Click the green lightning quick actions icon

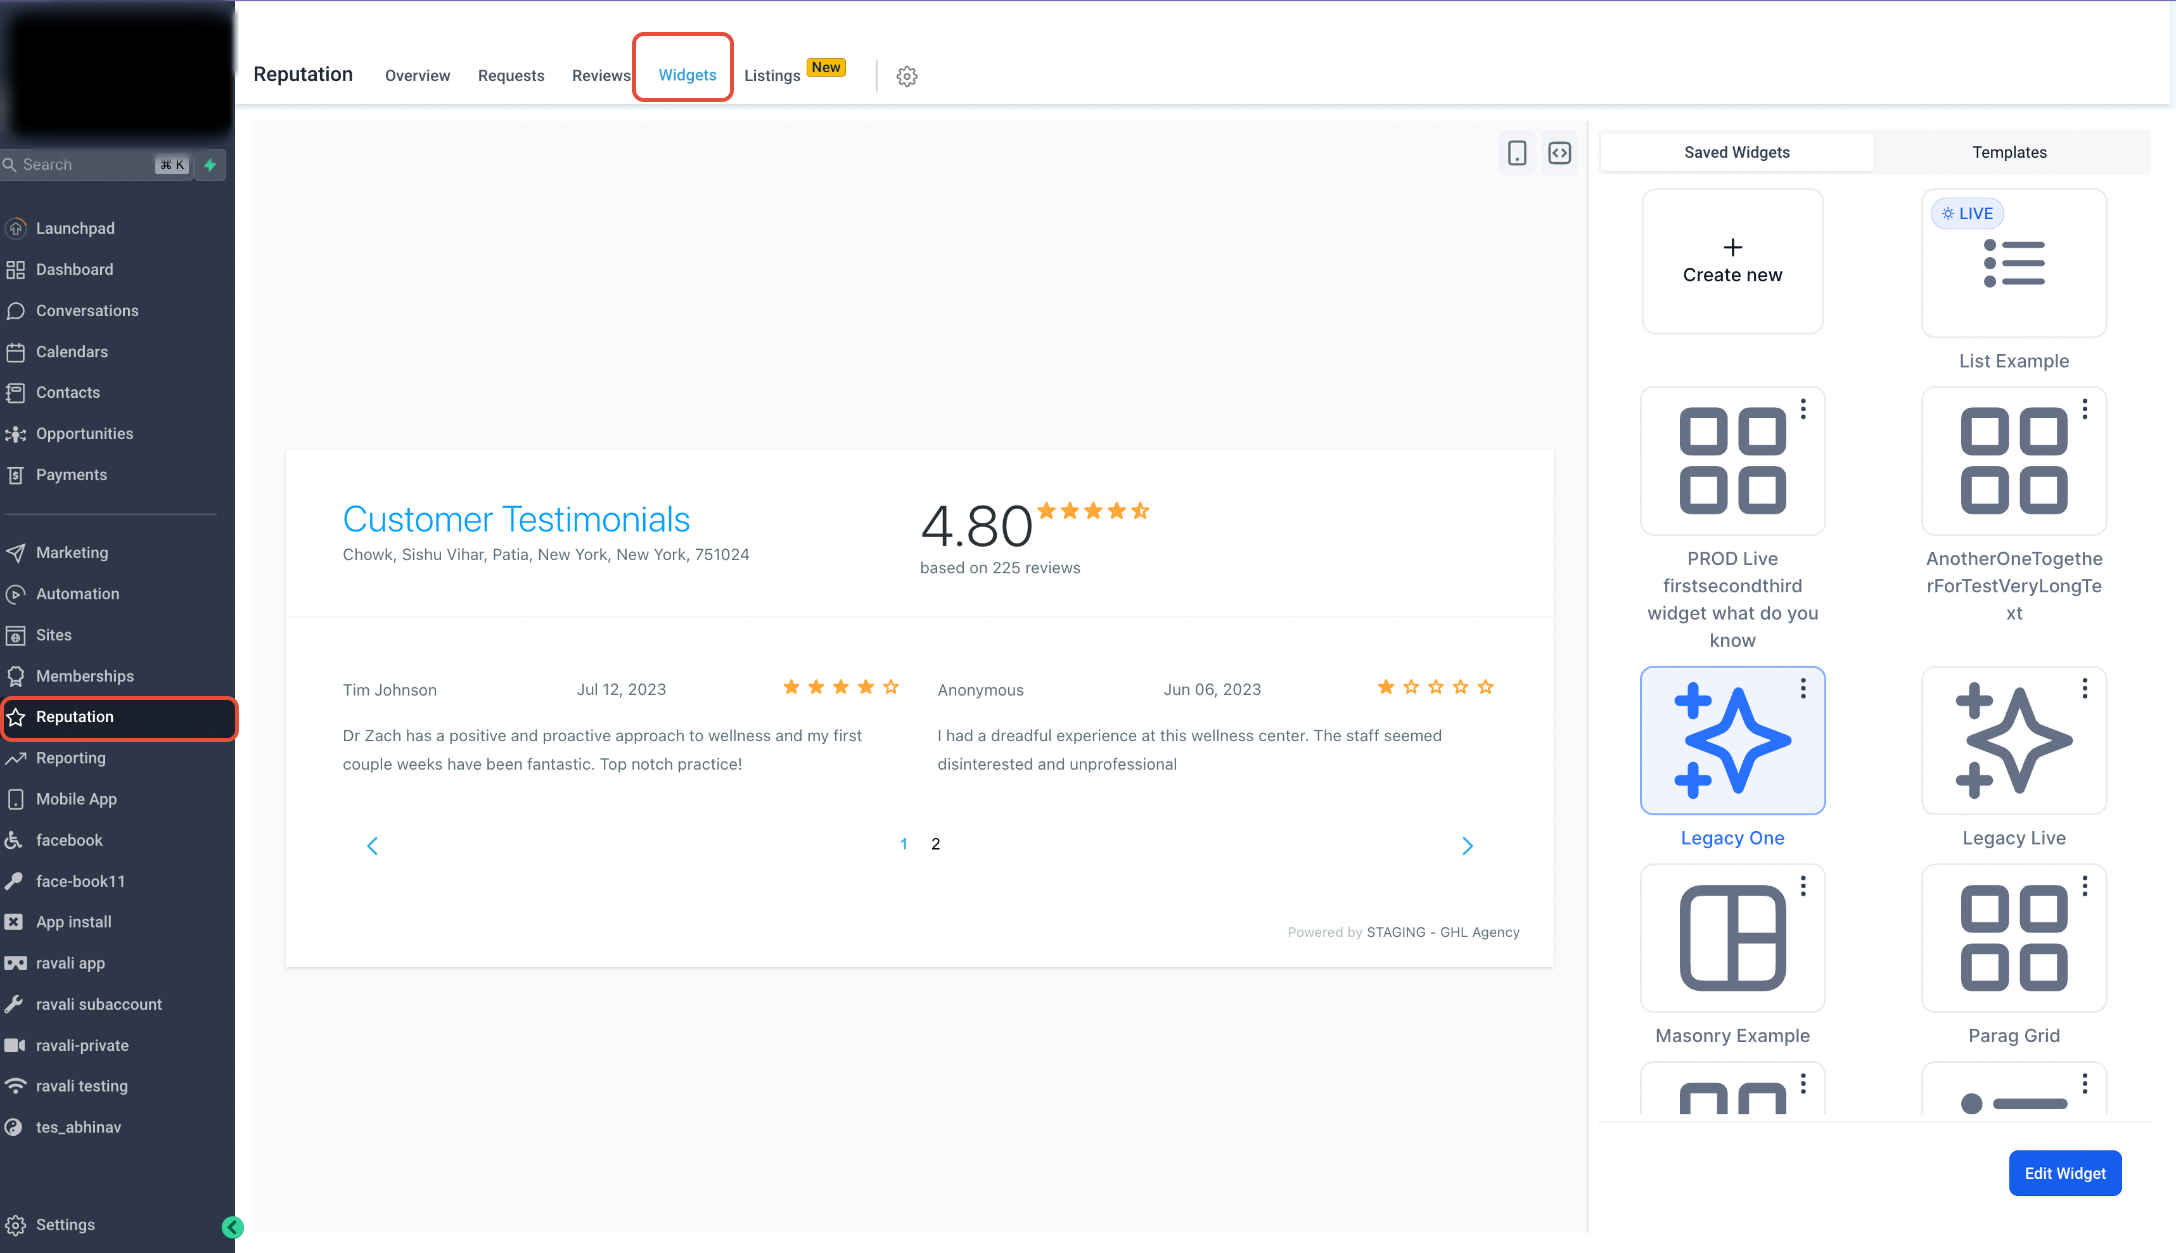click(210, 165)
